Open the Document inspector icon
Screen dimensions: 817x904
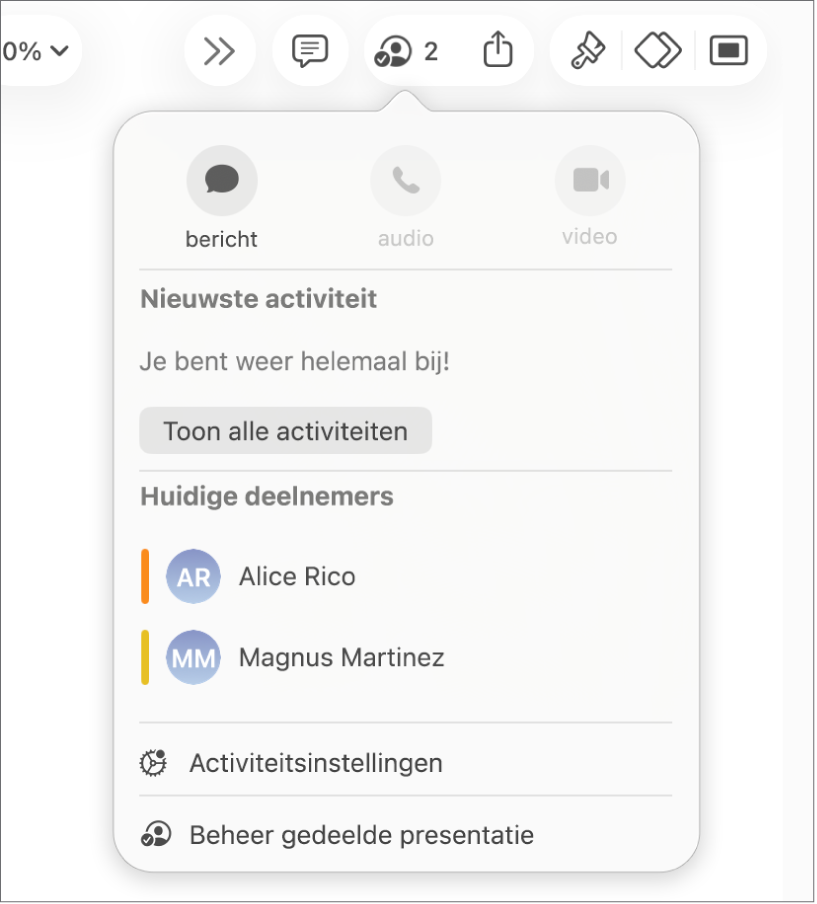(x=729, y=51)
